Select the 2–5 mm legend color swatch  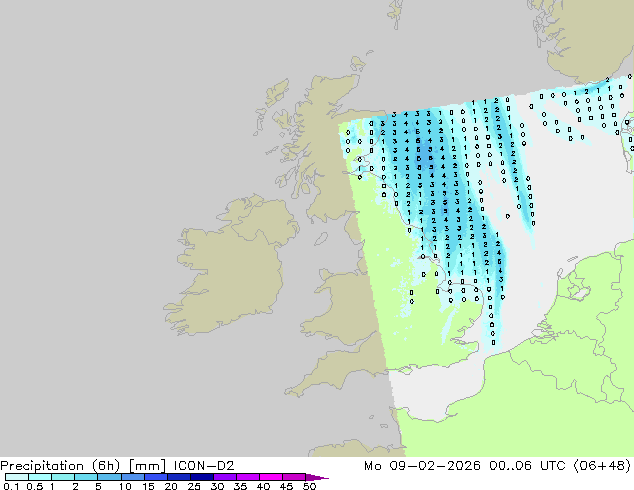(x=86, y=477)
